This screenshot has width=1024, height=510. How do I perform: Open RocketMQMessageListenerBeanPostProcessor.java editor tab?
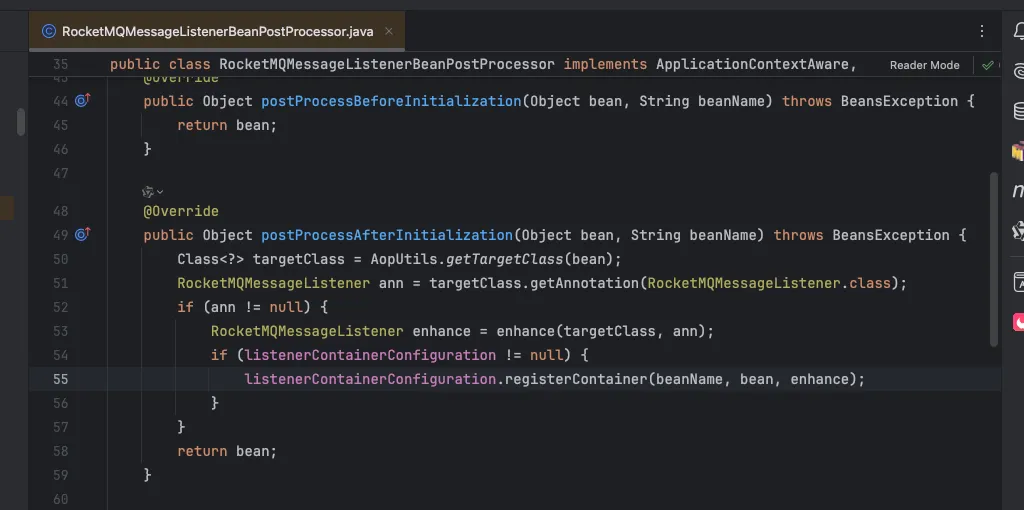[x=217, y=31]
